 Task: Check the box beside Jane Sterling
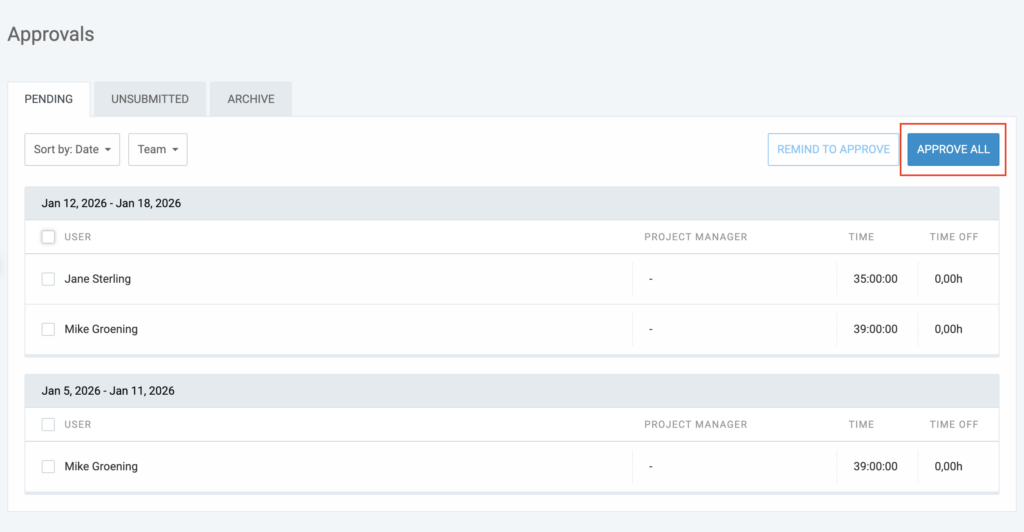(x=48, y=279)
